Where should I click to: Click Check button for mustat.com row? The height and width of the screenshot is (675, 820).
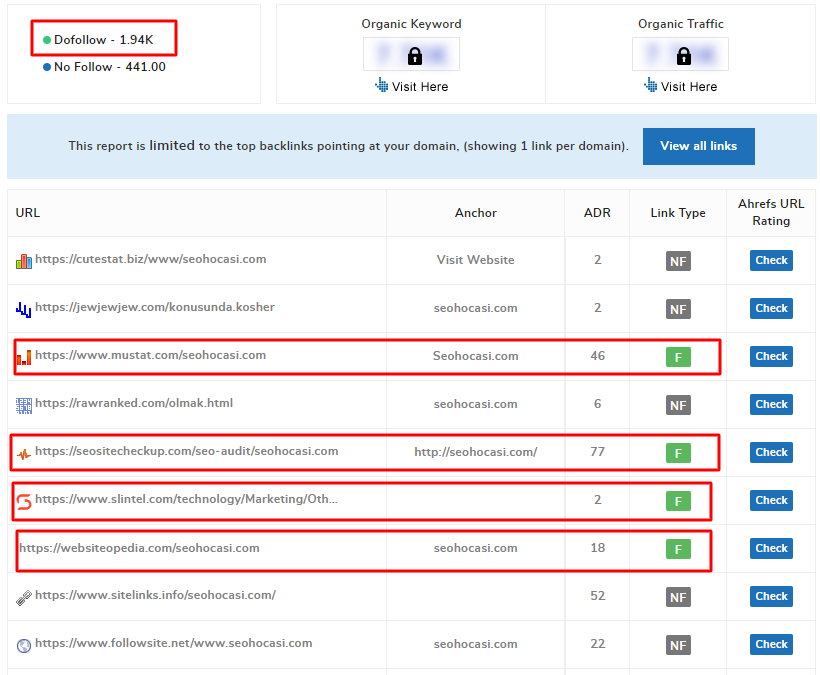coord(771,357)
